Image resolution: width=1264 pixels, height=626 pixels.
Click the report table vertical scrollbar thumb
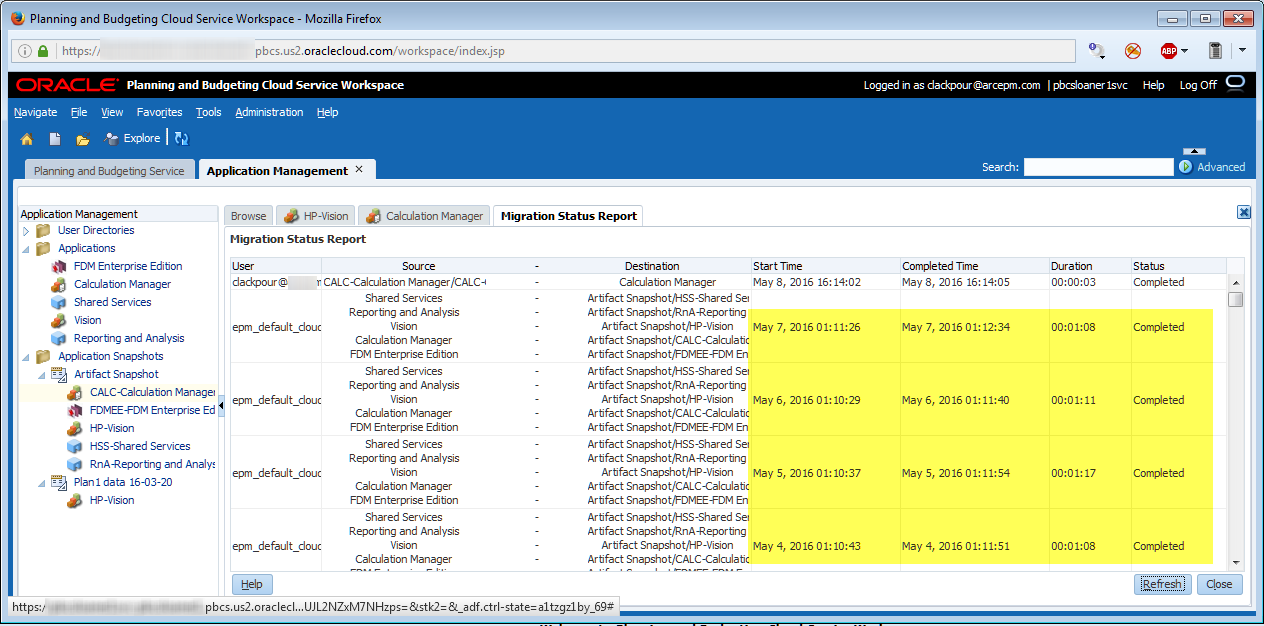pos(1236,299)
